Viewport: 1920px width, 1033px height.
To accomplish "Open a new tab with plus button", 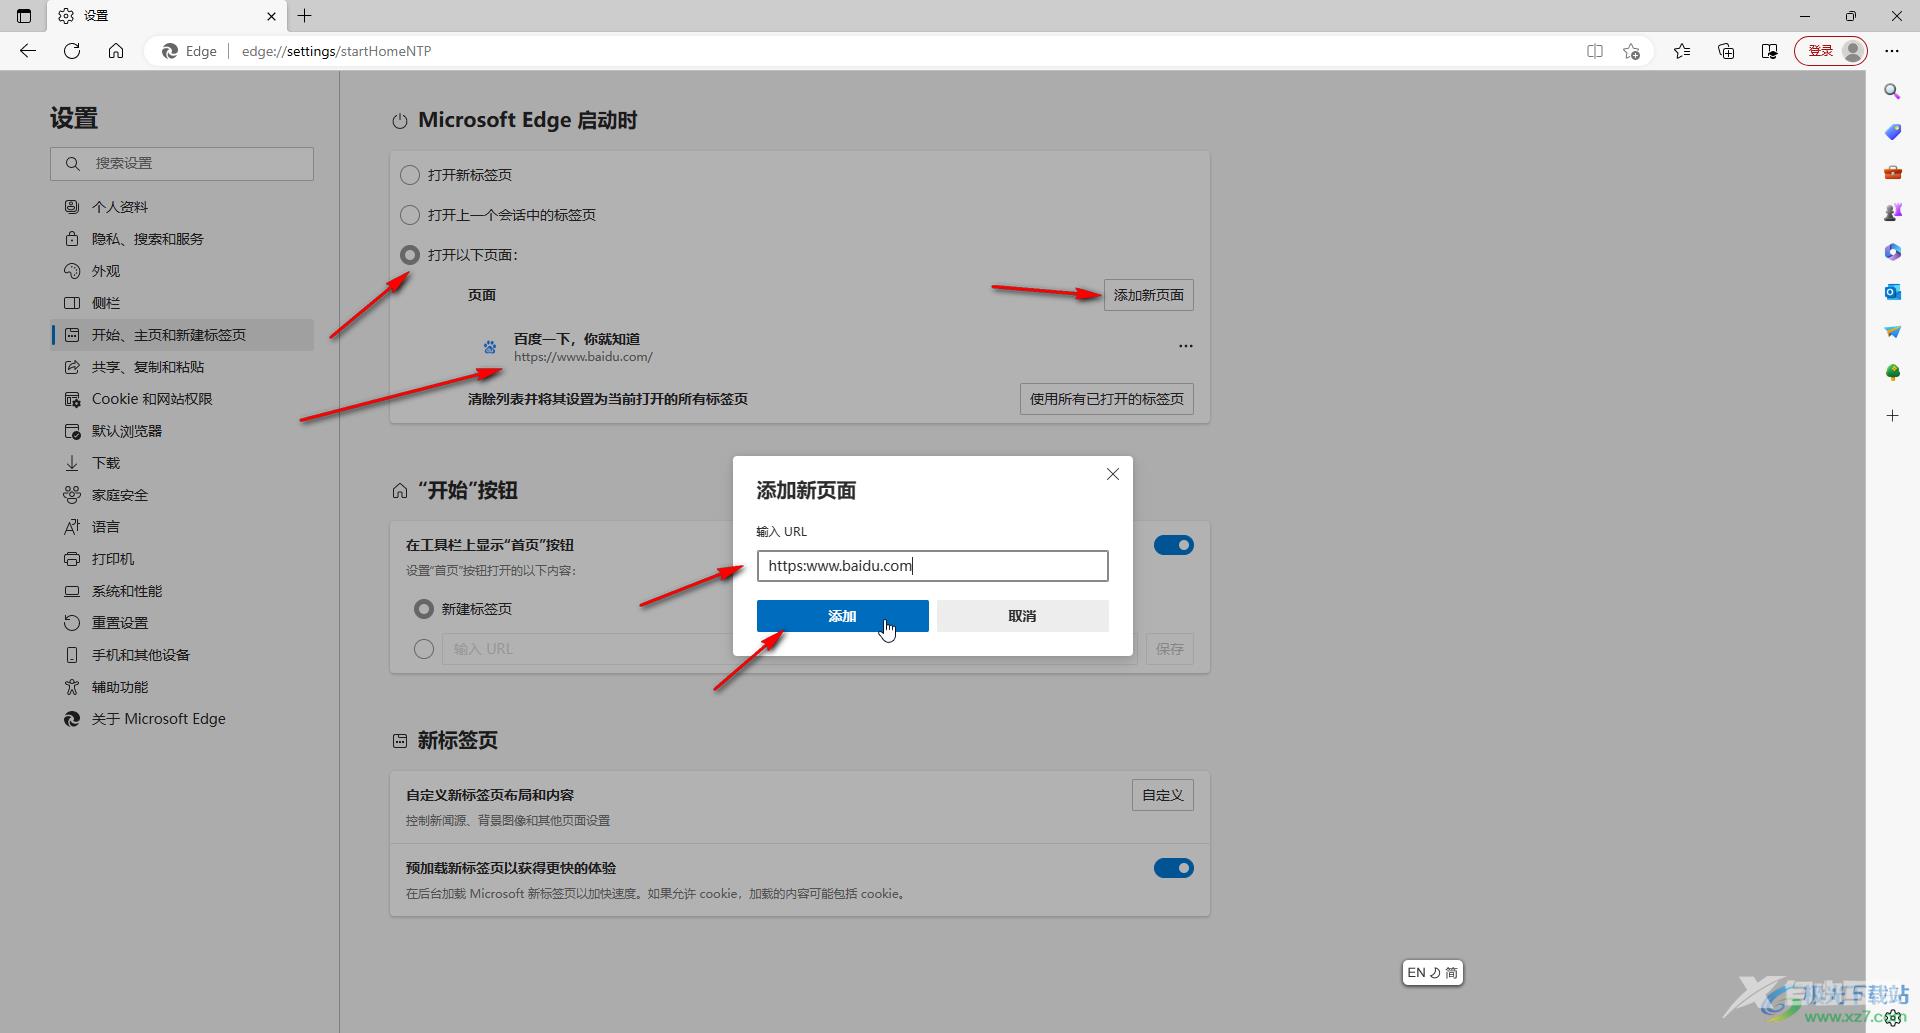I will (305, 16).
